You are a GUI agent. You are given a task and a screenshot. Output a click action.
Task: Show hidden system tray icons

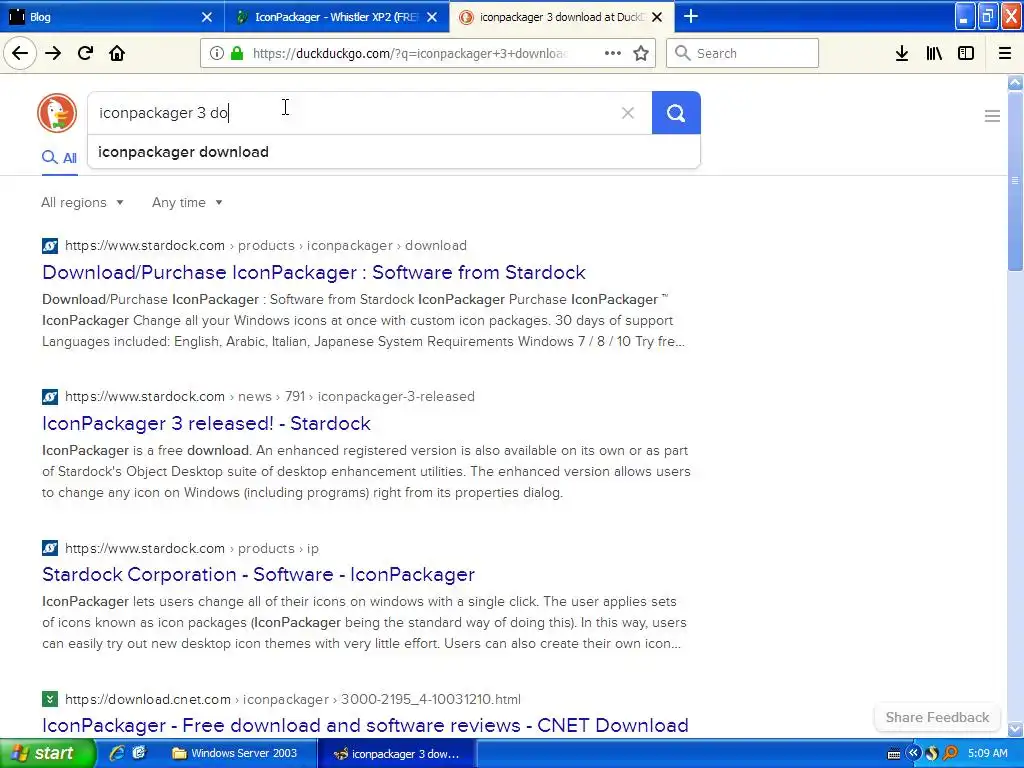click(913, 754)
